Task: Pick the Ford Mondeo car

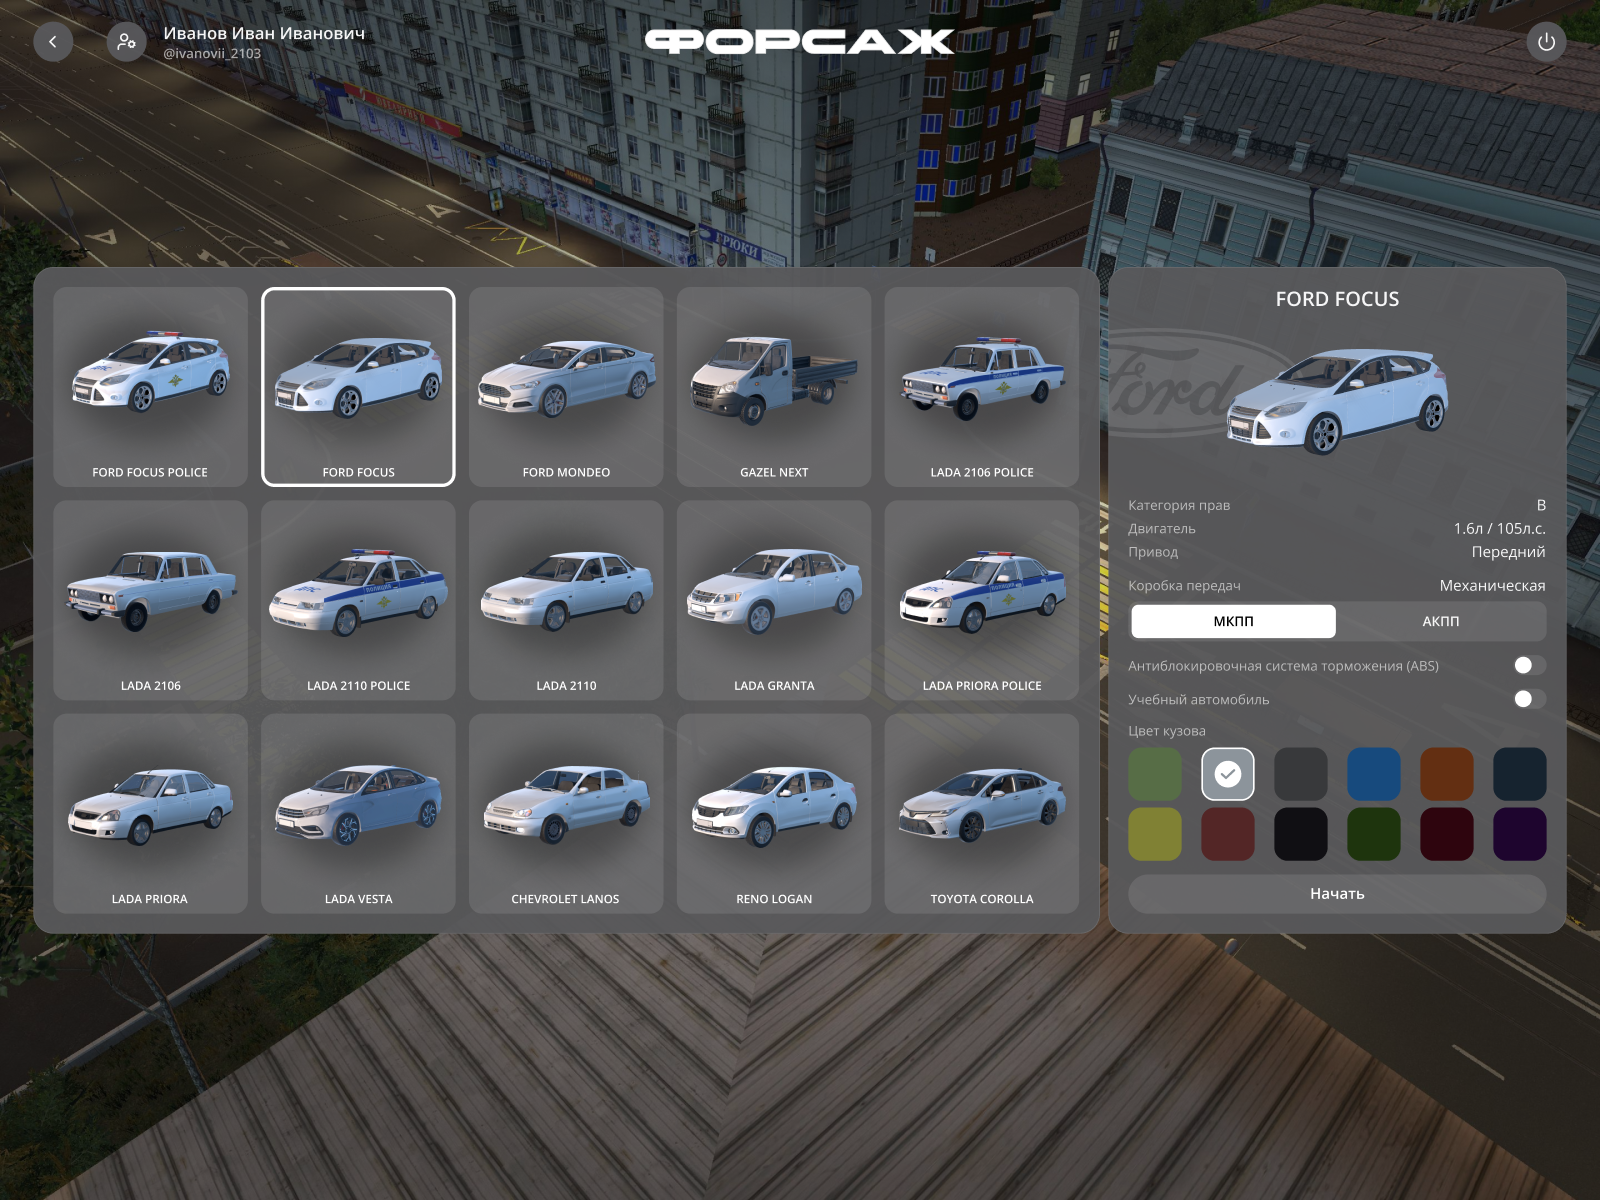Action: (x=566, y=387)
